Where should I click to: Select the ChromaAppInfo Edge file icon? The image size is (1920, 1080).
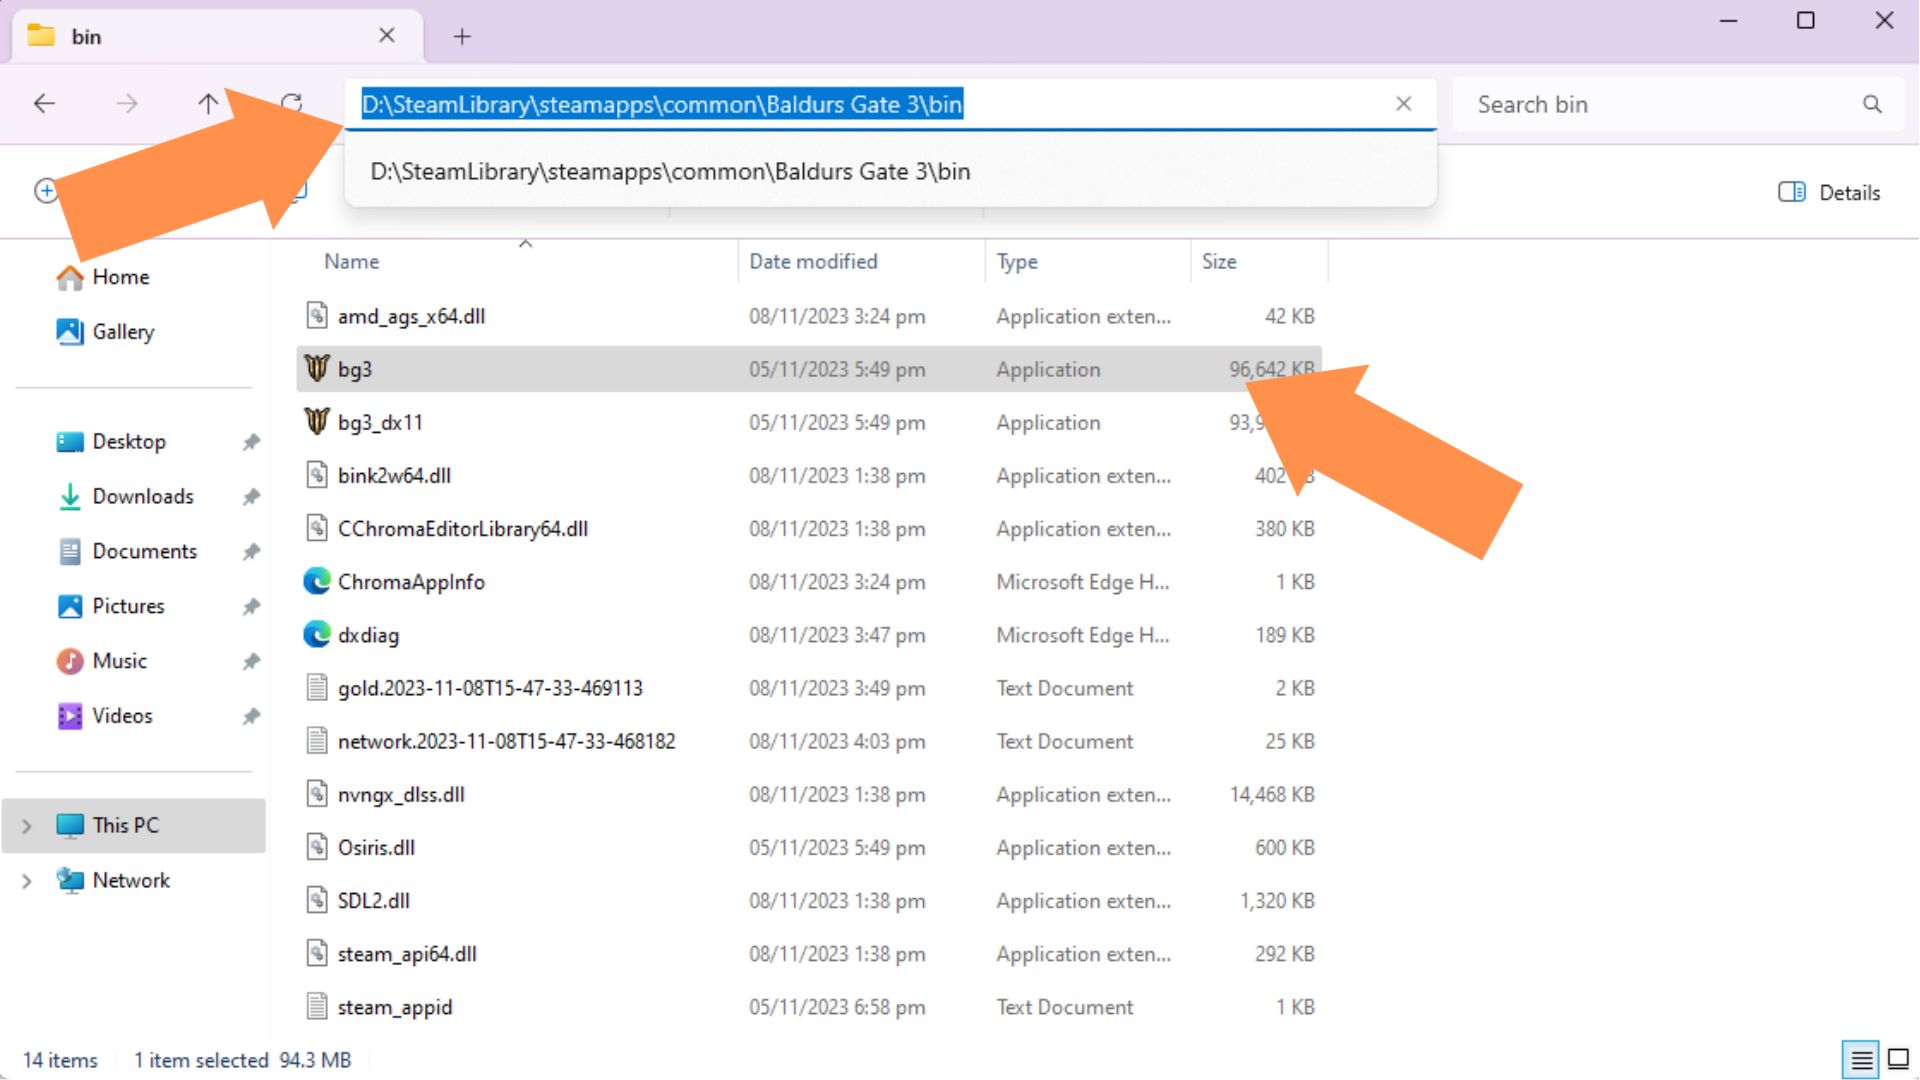tap(317, 582)
